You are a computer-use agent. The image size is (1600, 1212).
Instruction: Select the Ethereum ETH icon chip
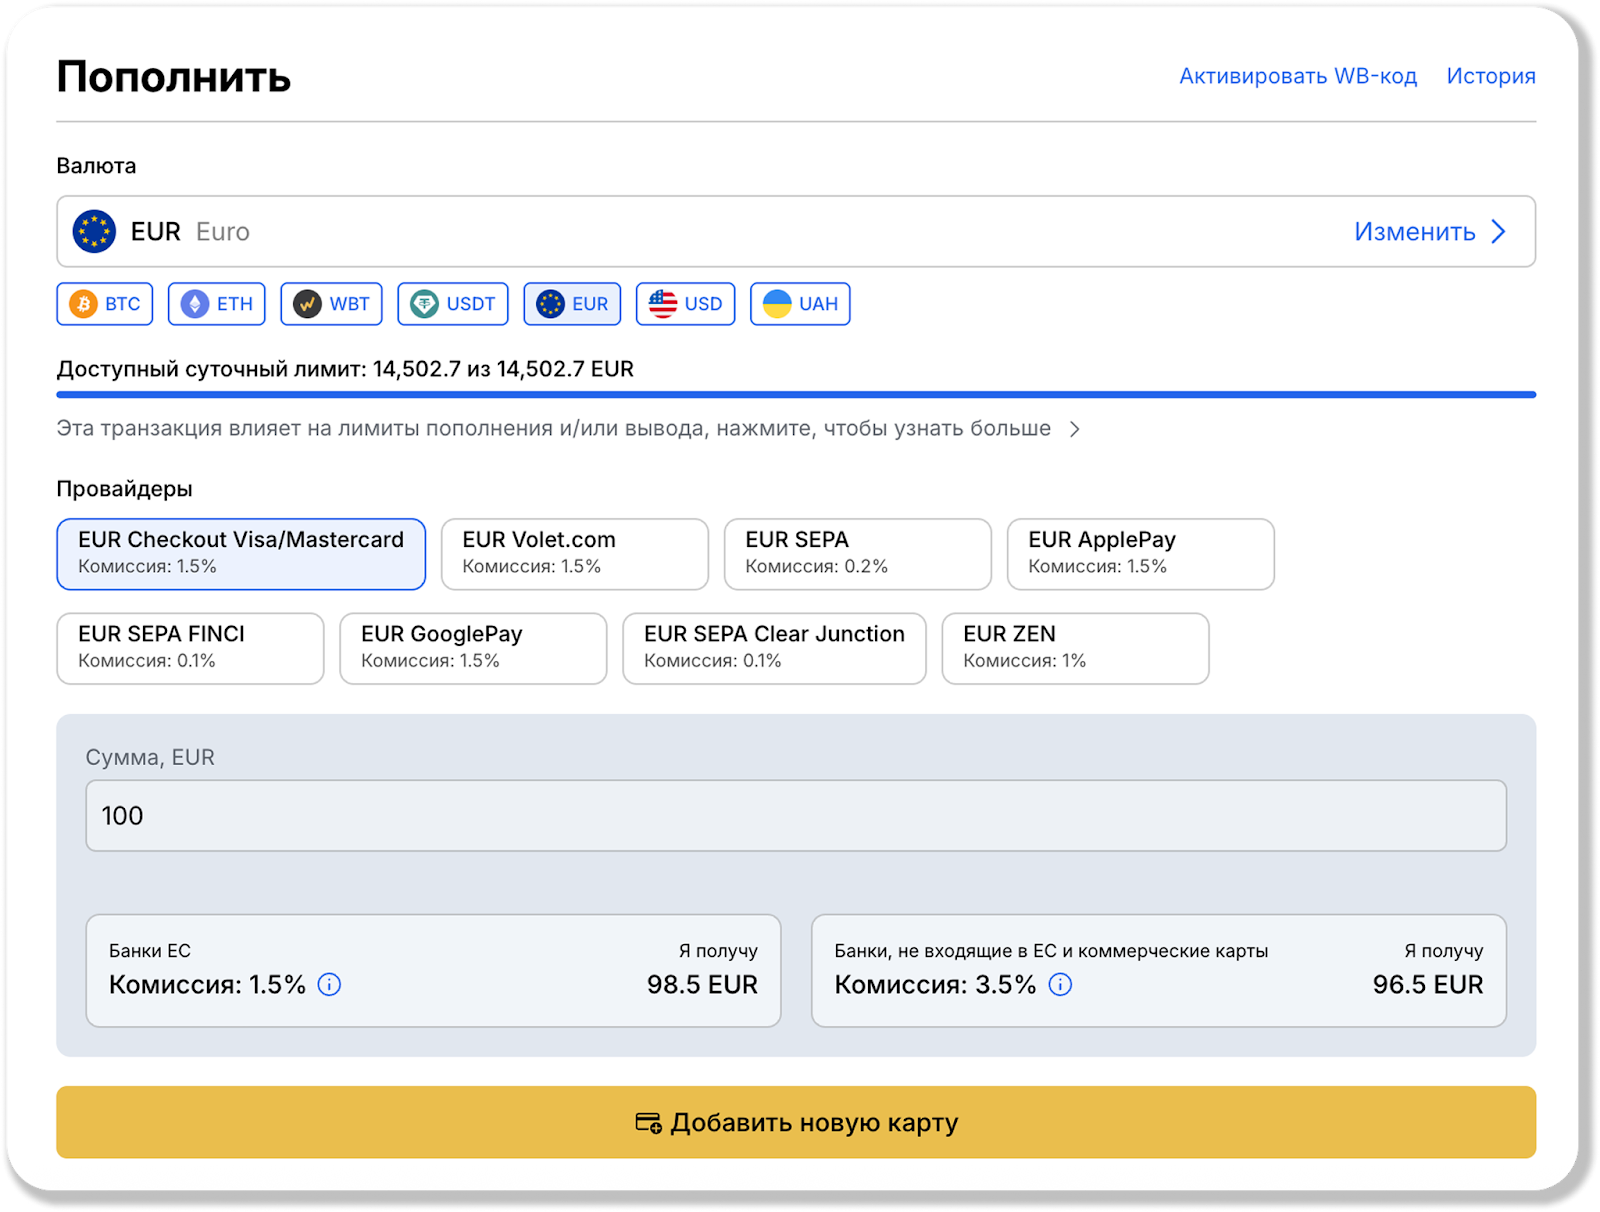195,304
